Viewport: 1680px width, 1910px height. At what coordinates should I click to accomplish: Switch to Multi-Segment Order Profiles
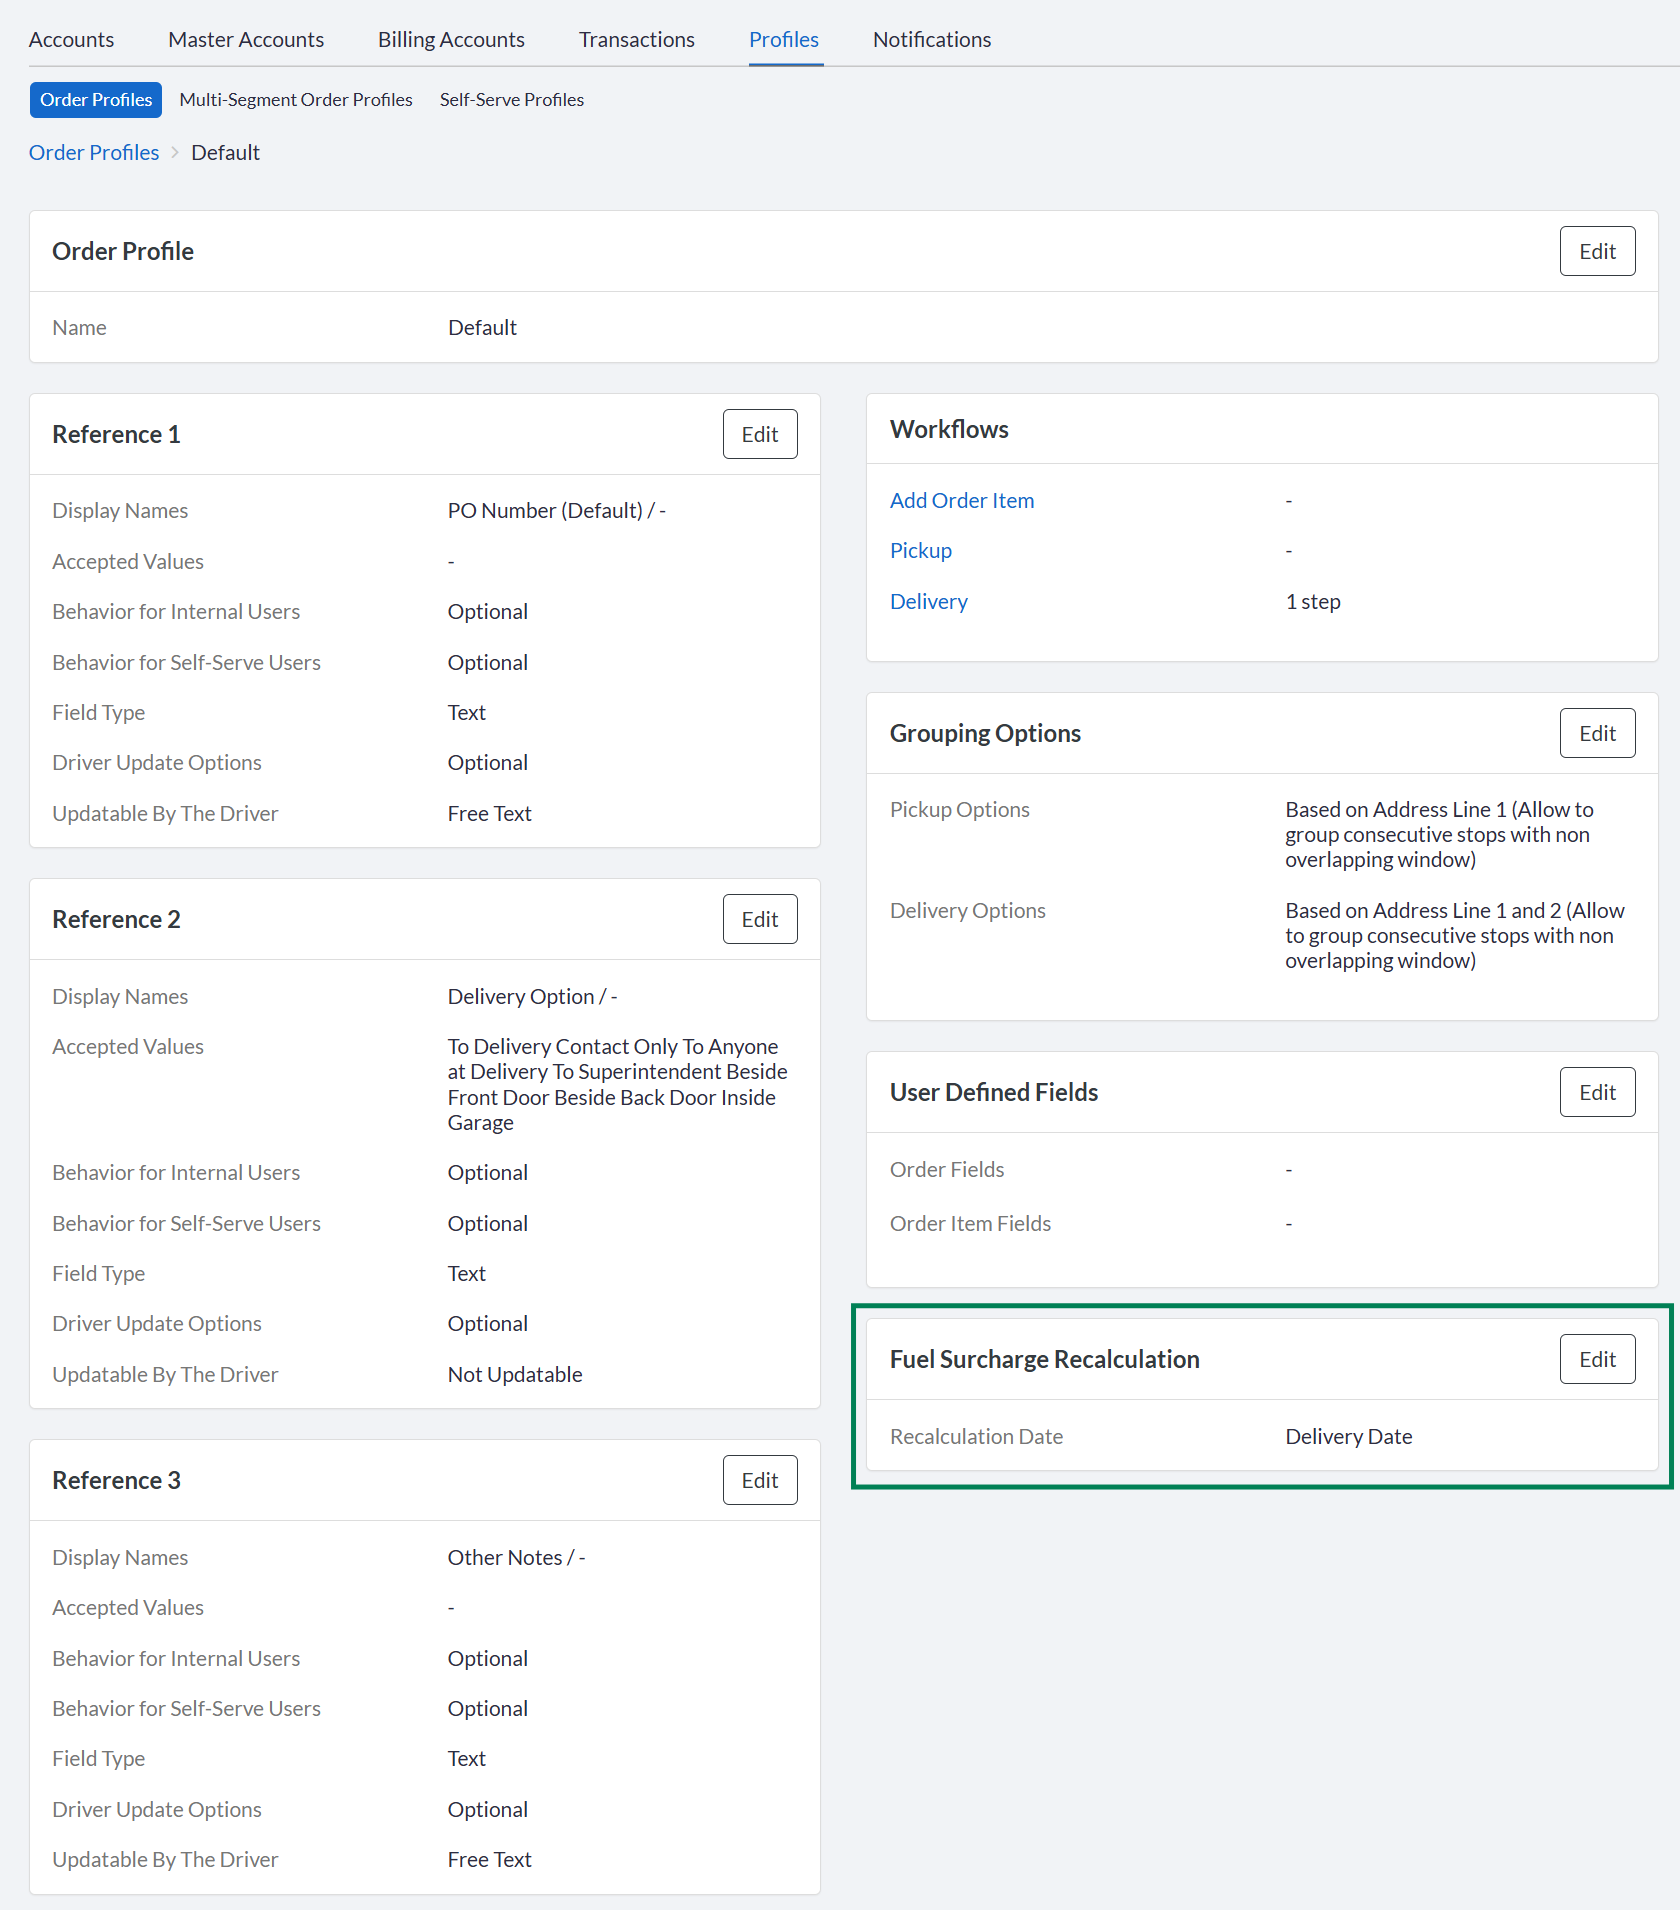coord(296,100)
